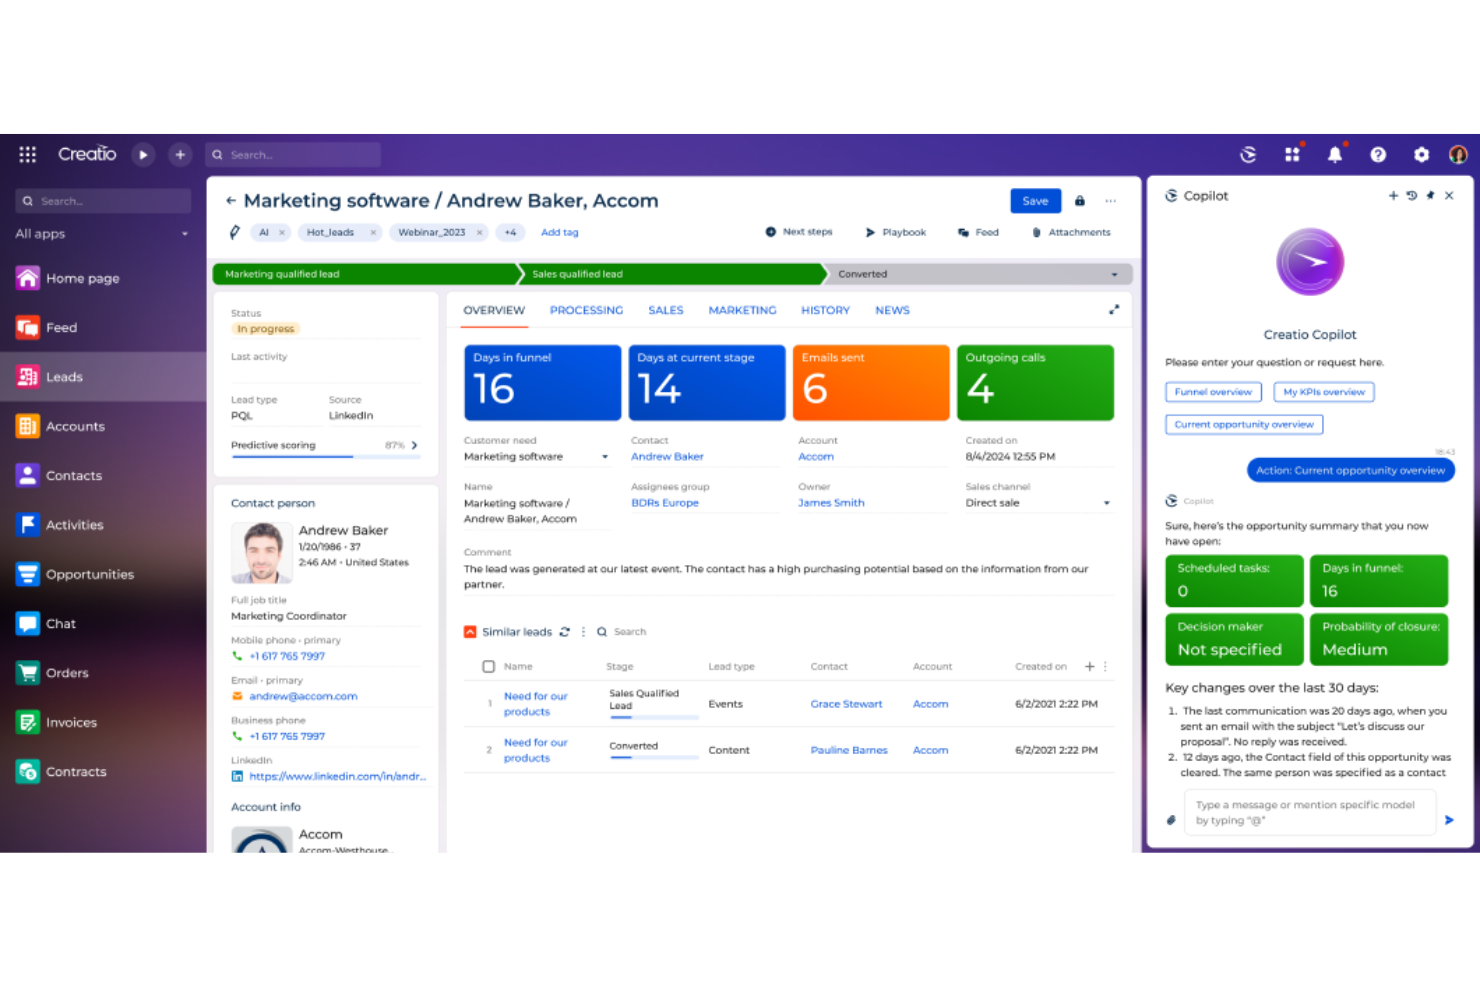Collapse the All apps list

[184, 233]
